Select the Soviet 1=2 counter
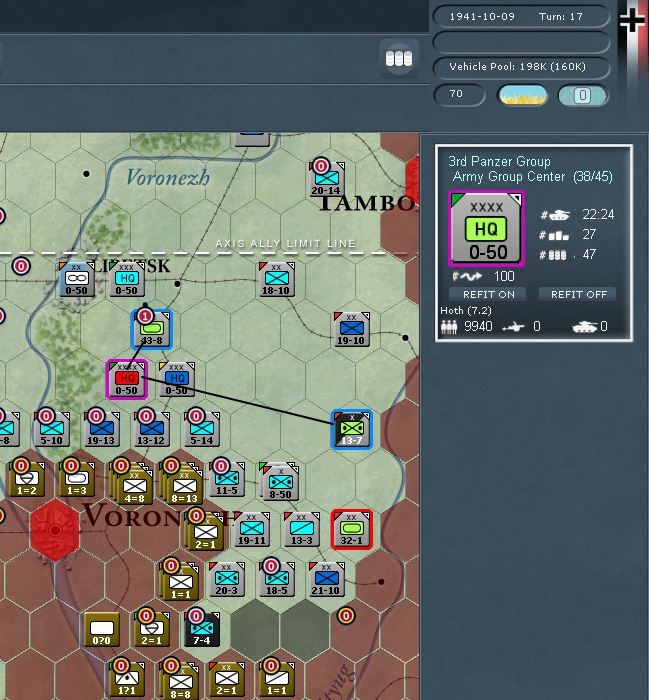The height and width of the screenshot is (700, 649). pyautogui.click(x=27, y=479)
